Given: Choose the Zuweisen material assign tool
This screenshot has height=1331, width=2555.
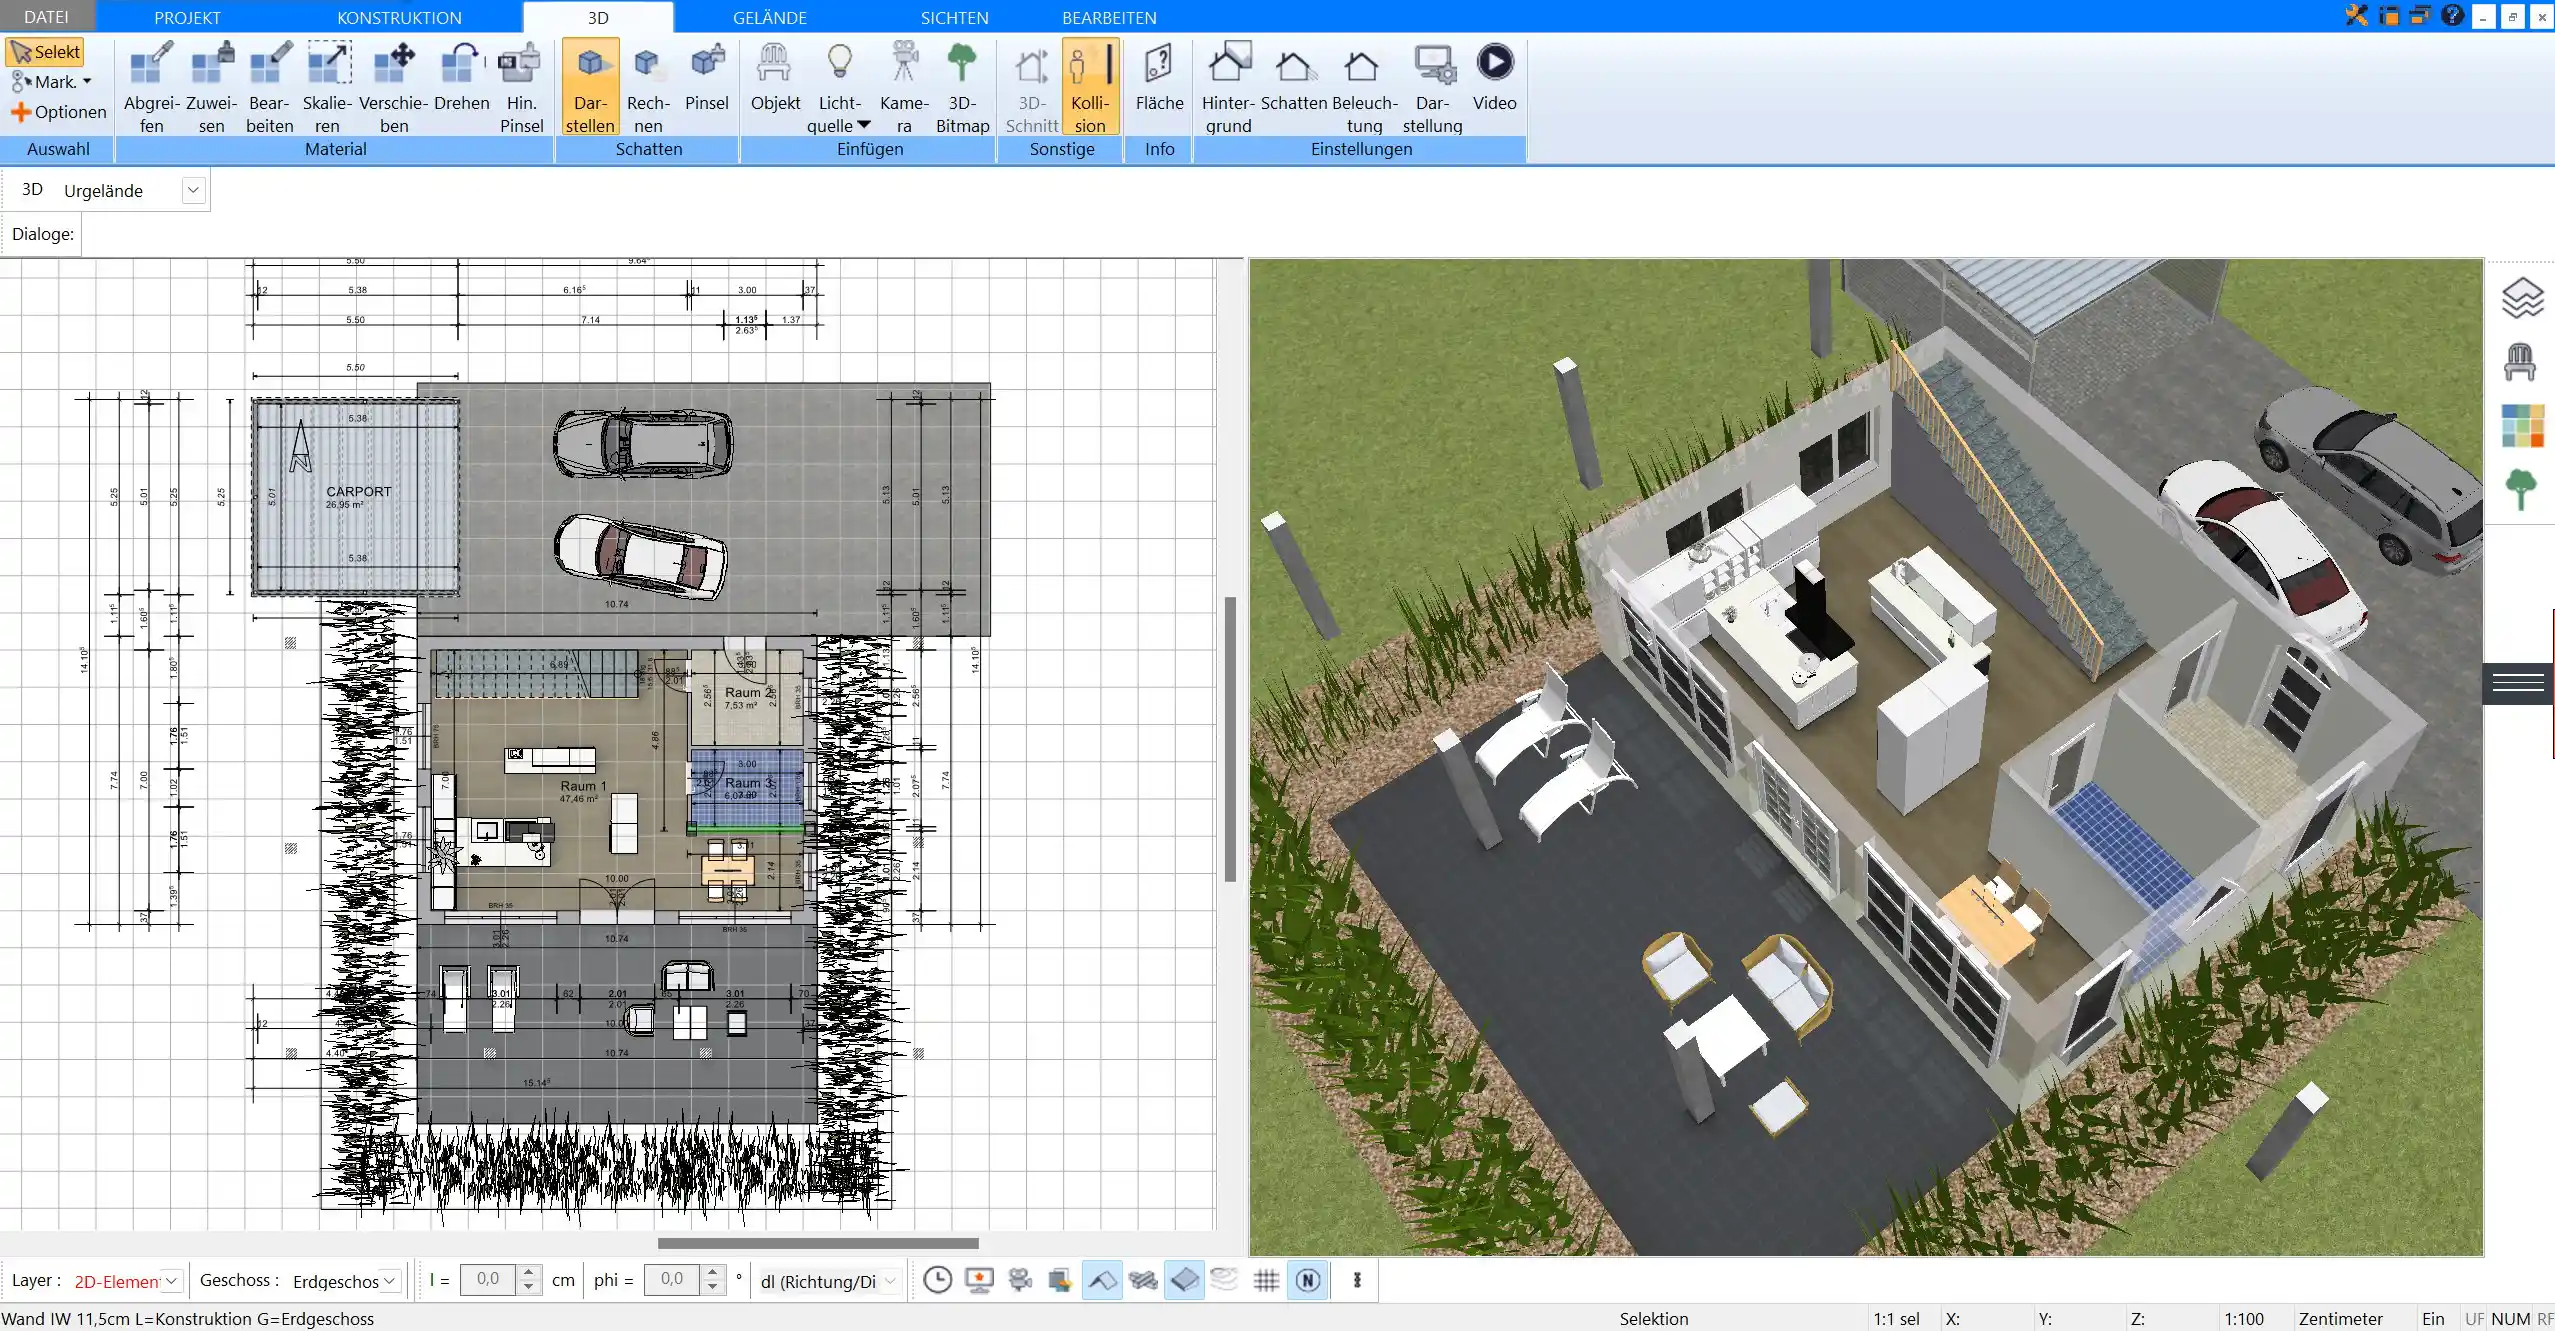Looking at the screenshot, I should coord(212,87).
